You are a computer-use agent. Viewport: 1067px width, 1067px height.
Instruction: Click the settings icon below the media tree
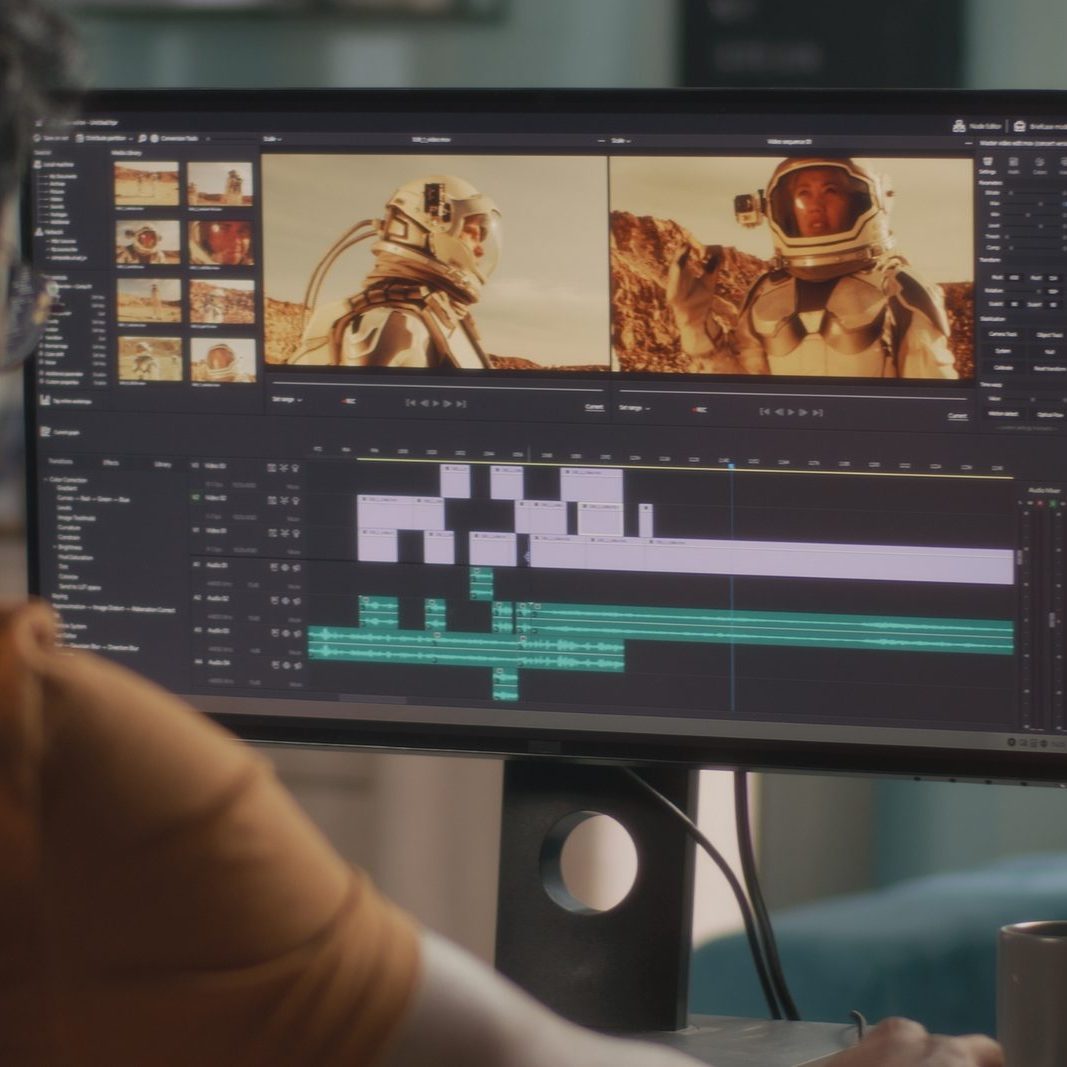45,400
